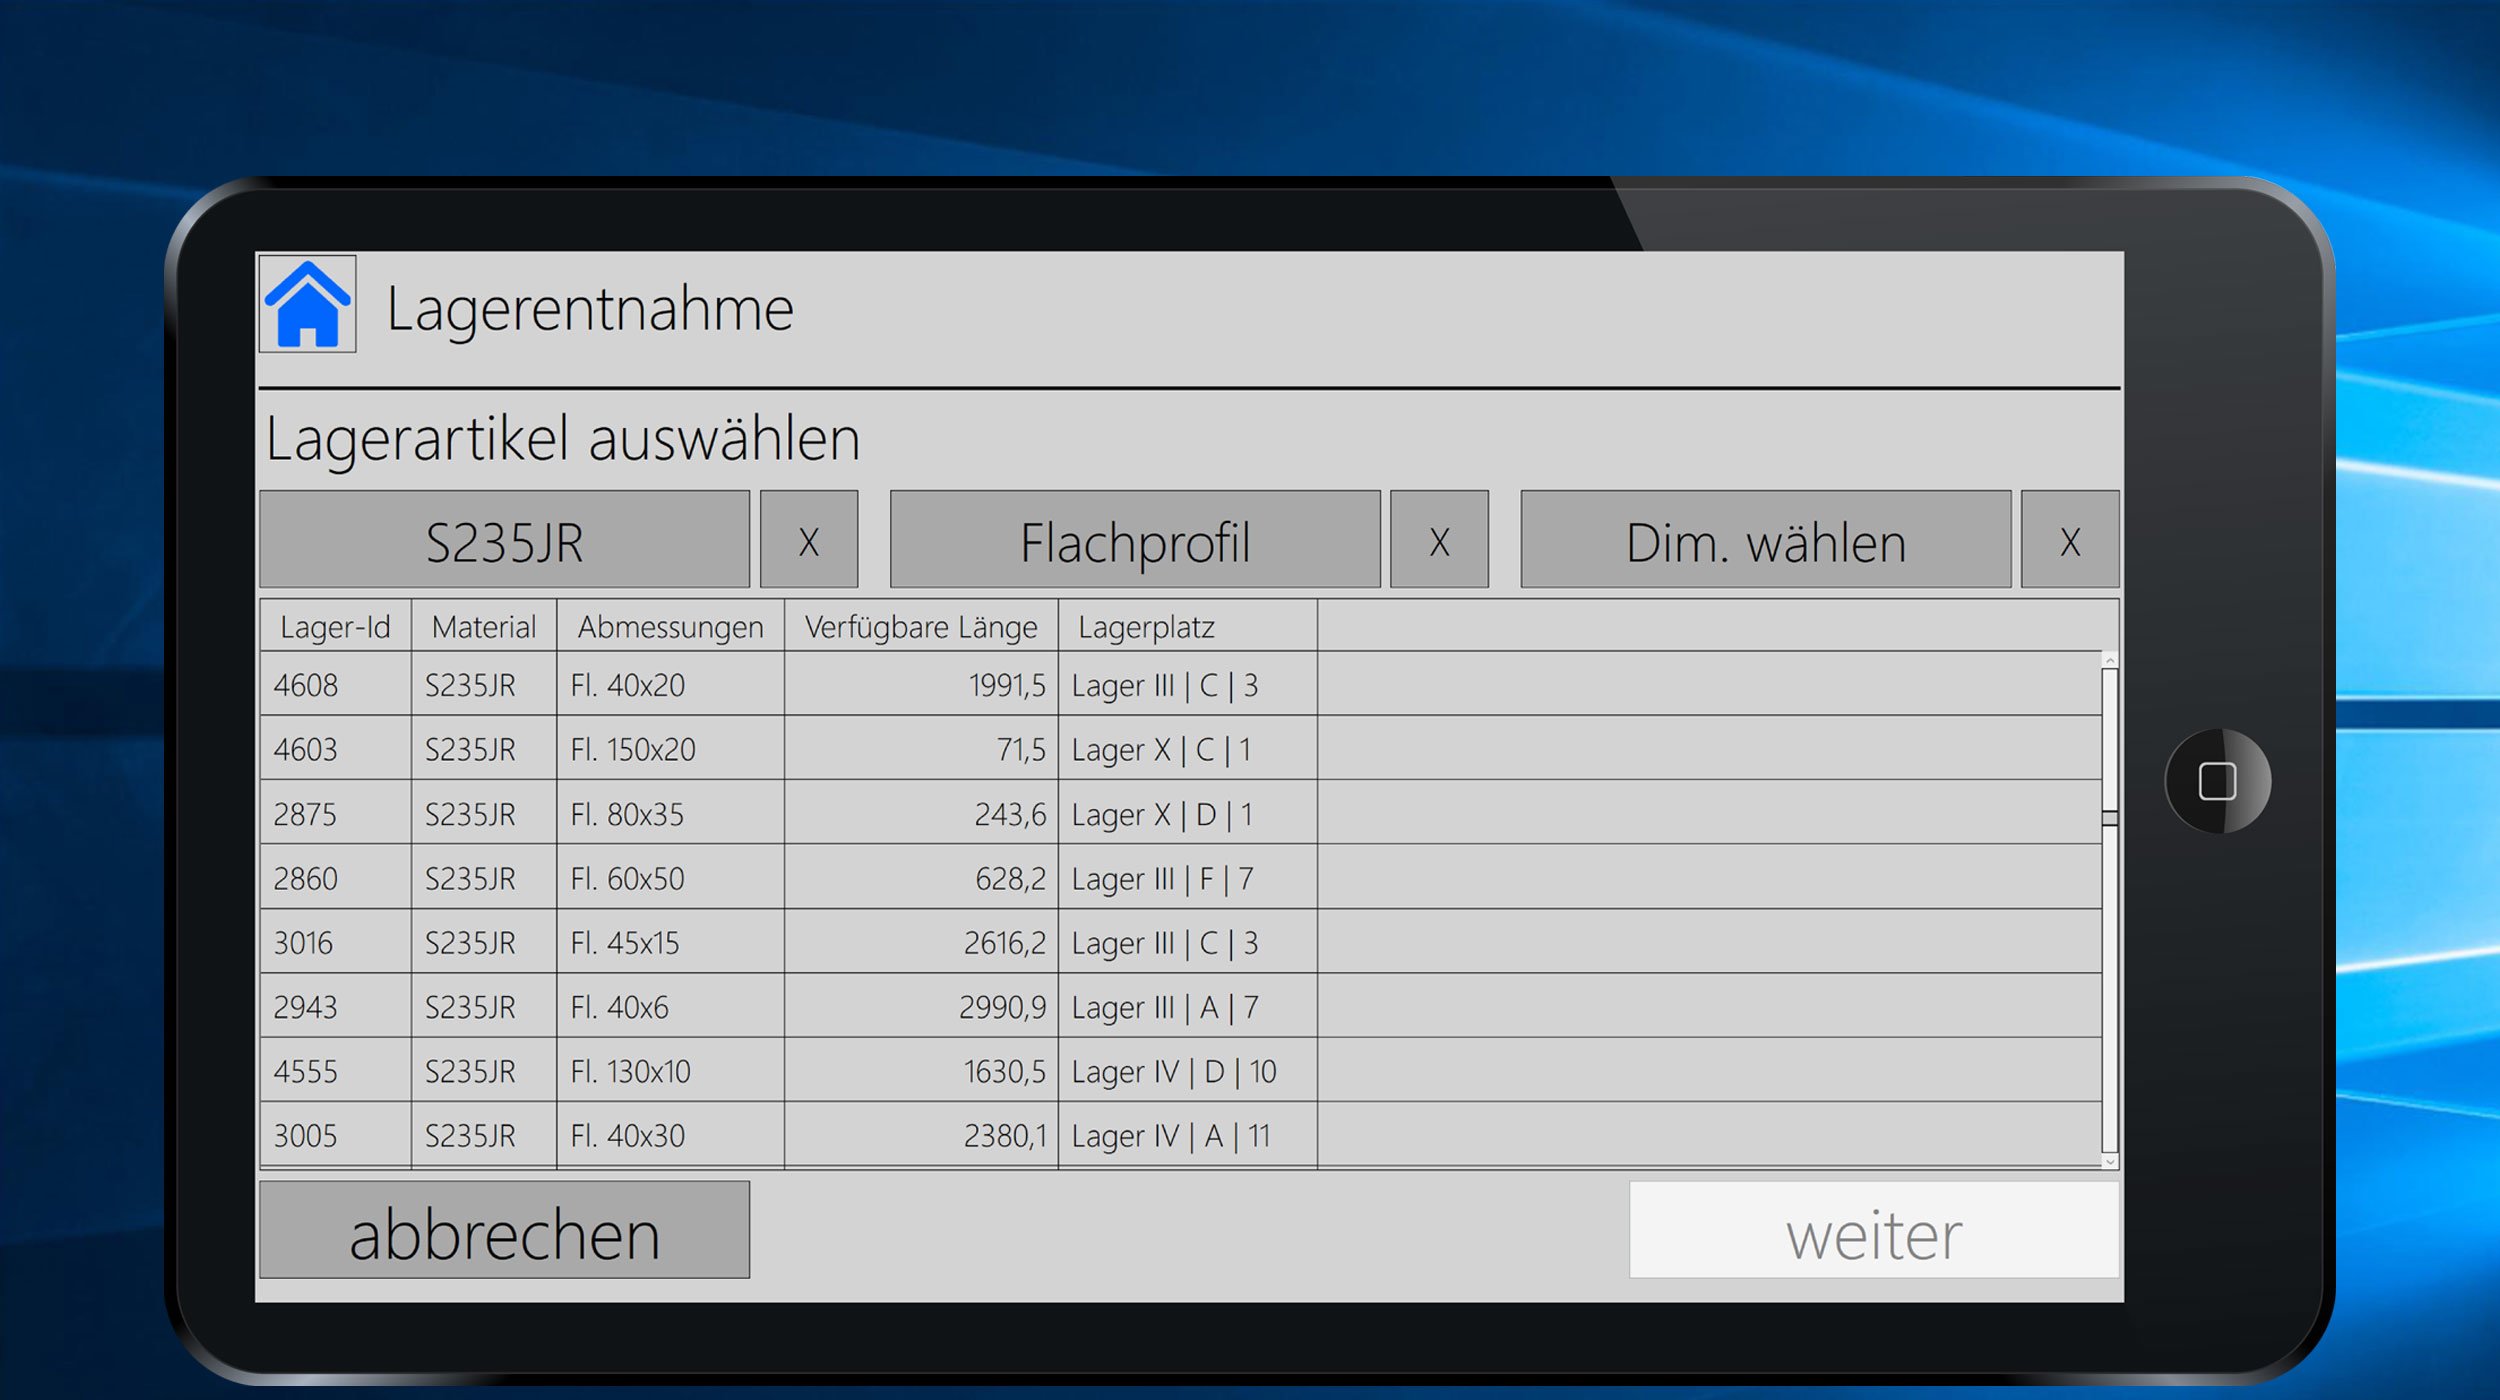Clear the S235JR material filter with X
This screenshot has width=2500, height=1400.
coord(808,540)
